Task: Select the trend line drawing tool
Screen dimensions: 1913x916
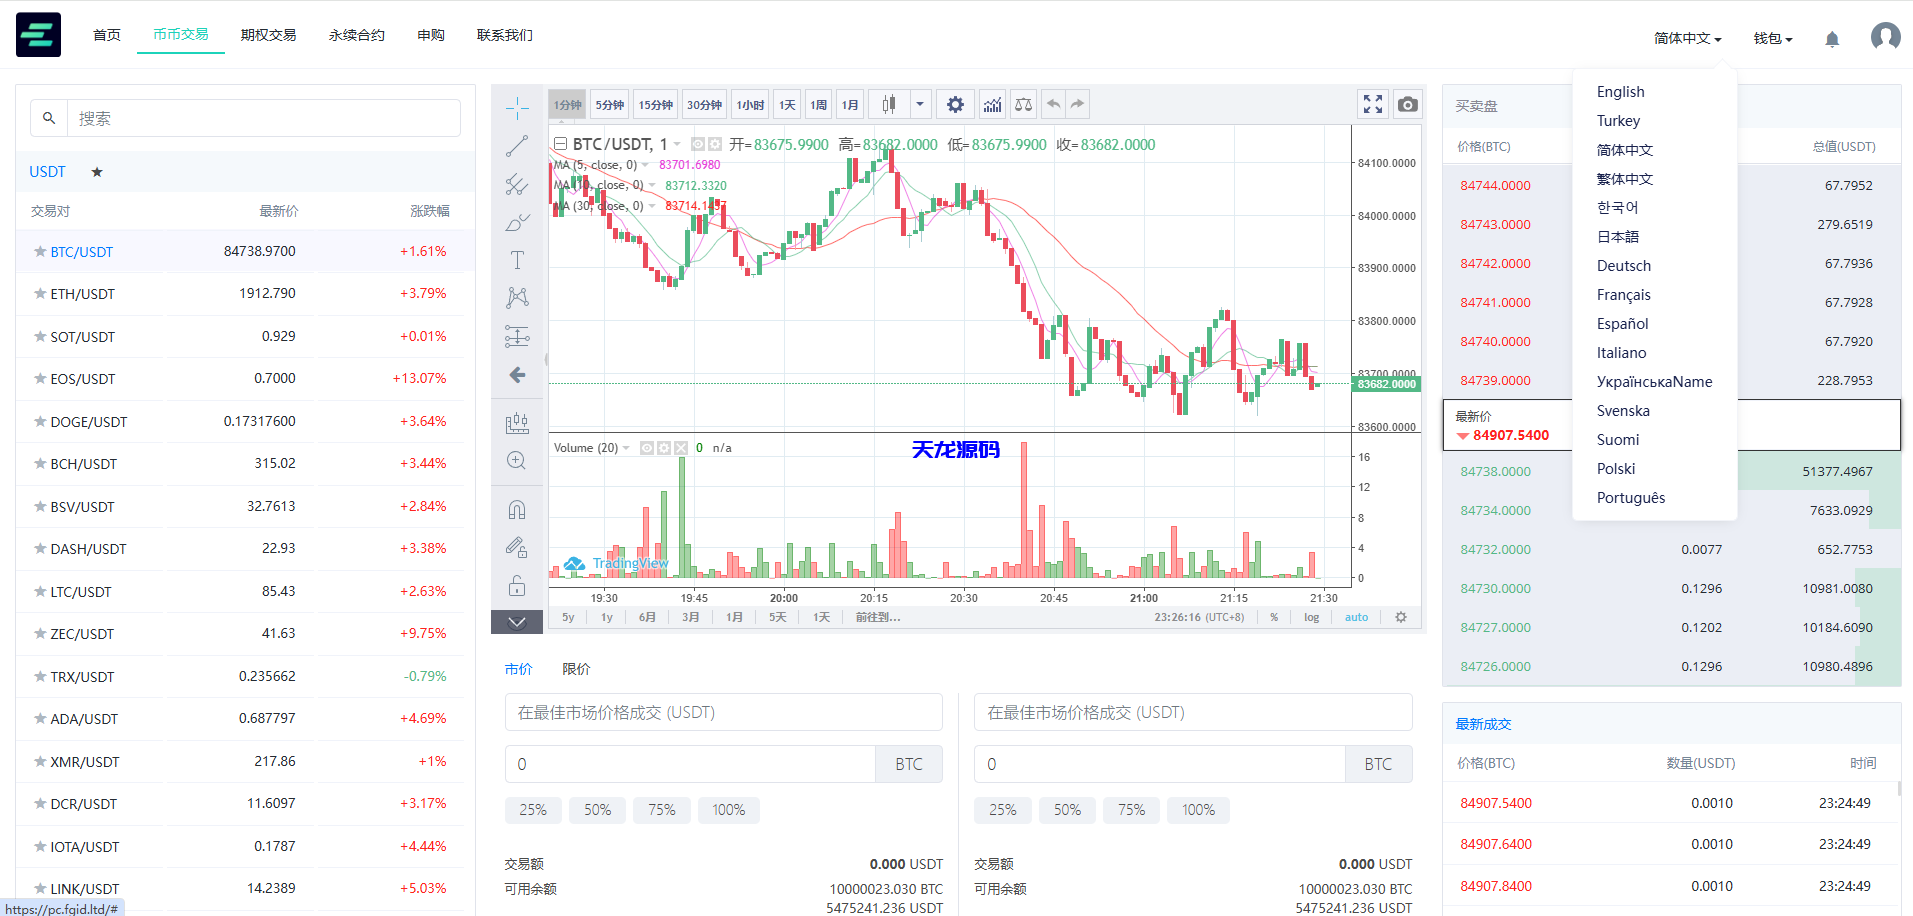Action: click(517, 146)
